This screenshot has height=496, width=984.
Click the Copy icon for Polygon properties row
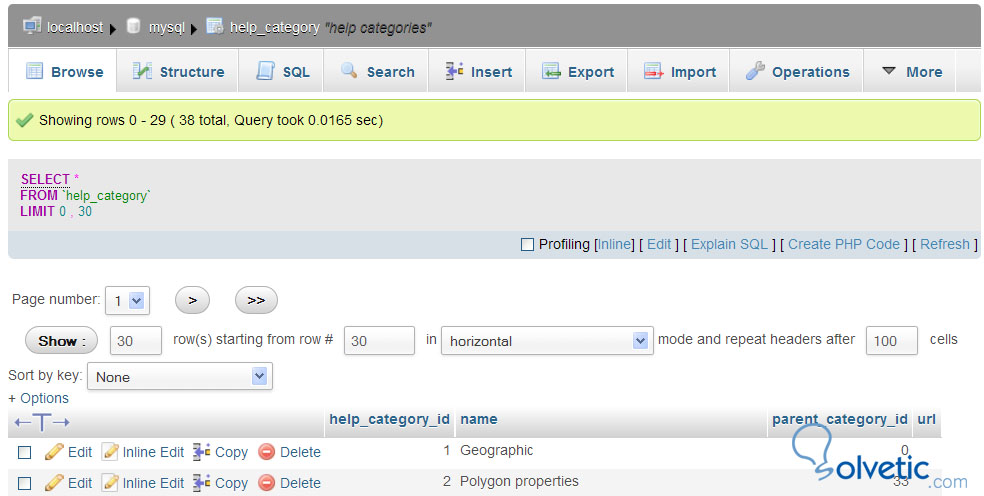point(201,483)
